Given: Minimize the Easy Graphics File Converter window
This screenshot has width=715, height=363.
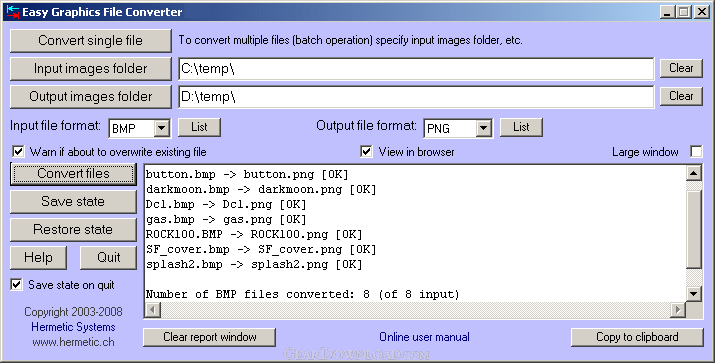Looking at the screenshot, I should click(x=668, y=12).
